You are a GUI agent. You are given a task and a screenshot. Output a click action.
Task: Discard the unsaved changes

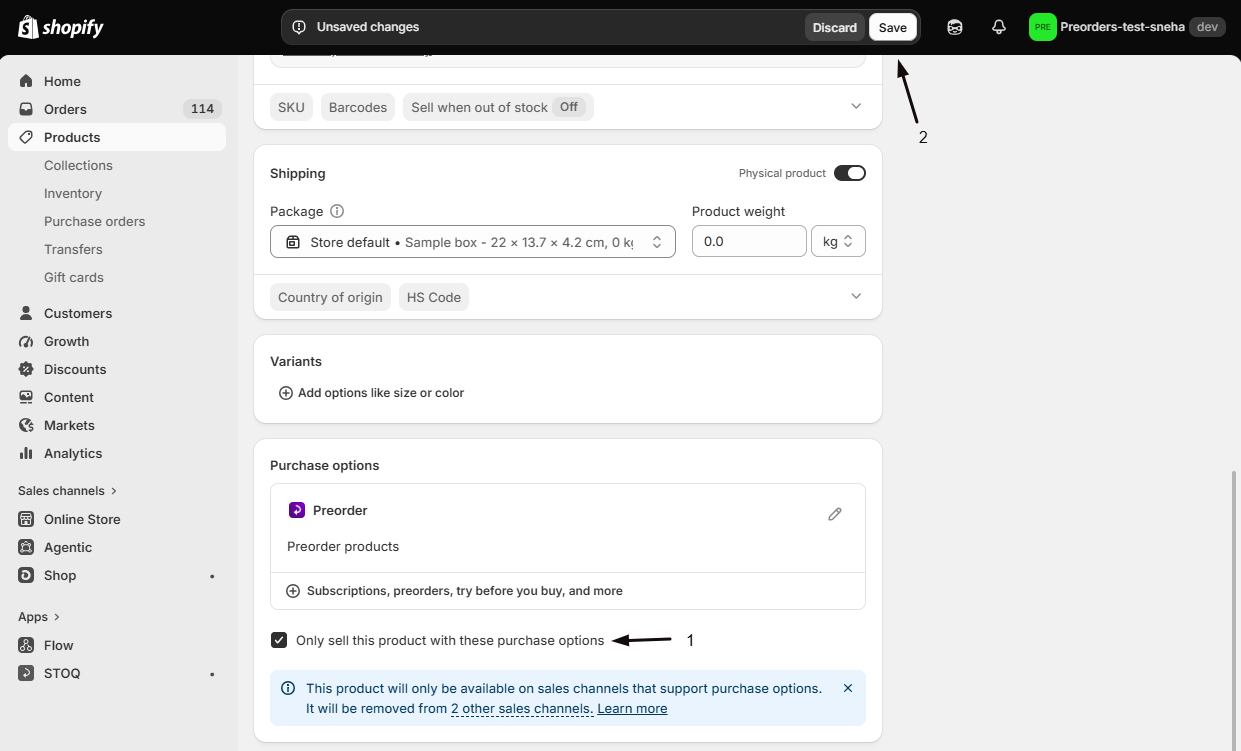click(x=835, y=27)
